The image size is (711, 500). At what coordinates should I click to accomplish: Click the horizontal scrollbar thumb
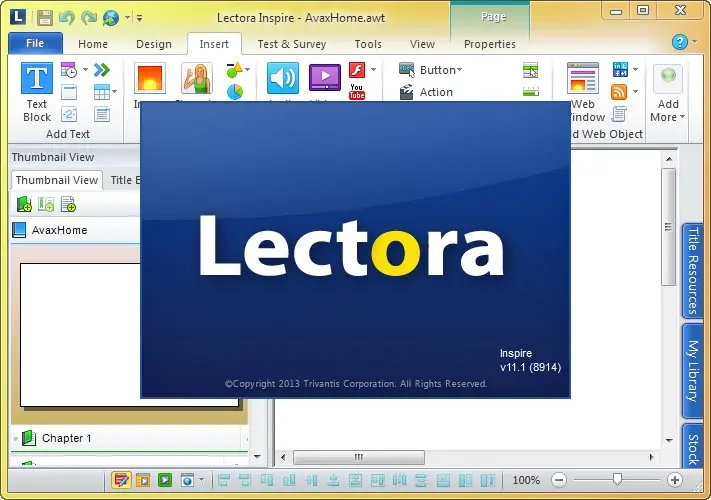pyautogui.click(x=359, y=457)
